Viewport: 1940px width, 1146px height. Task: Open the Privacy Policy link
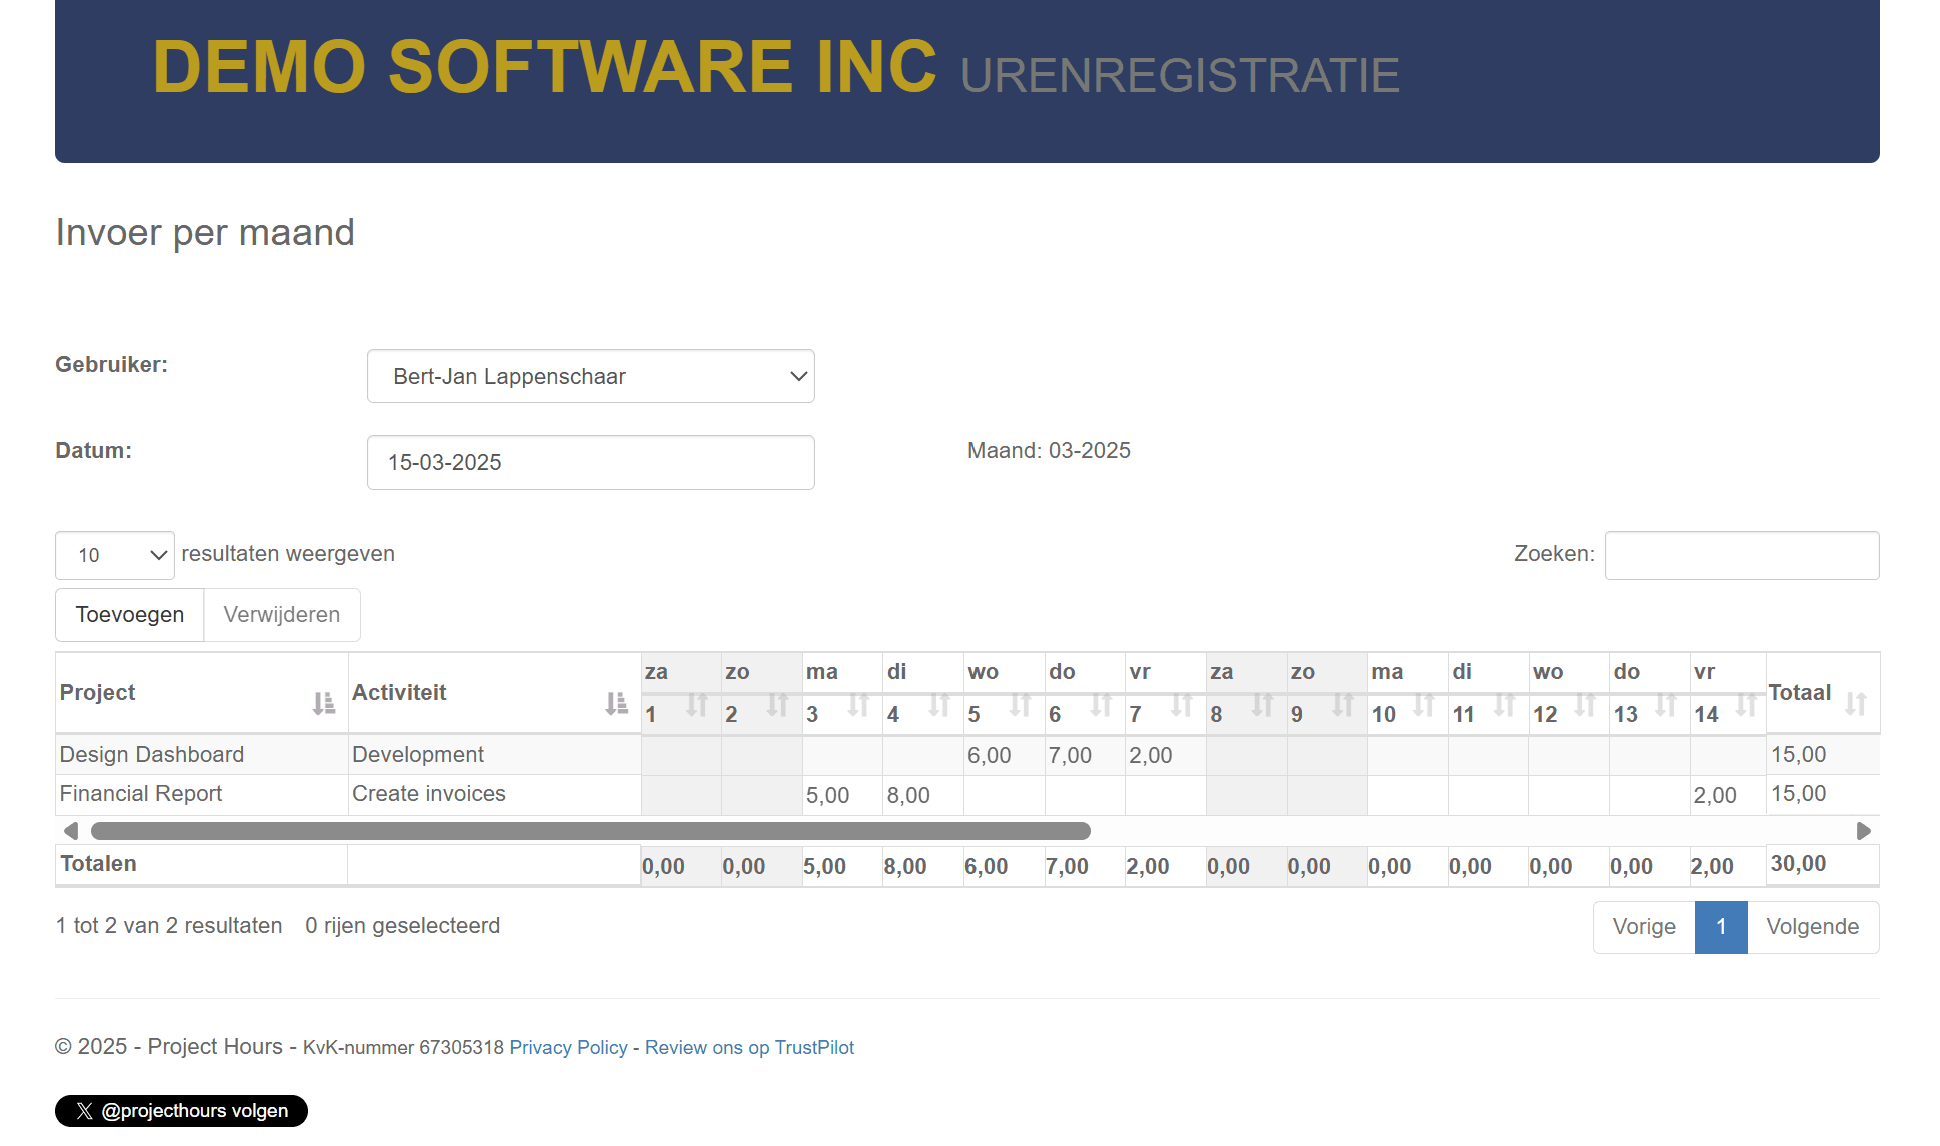[568, 1047]
